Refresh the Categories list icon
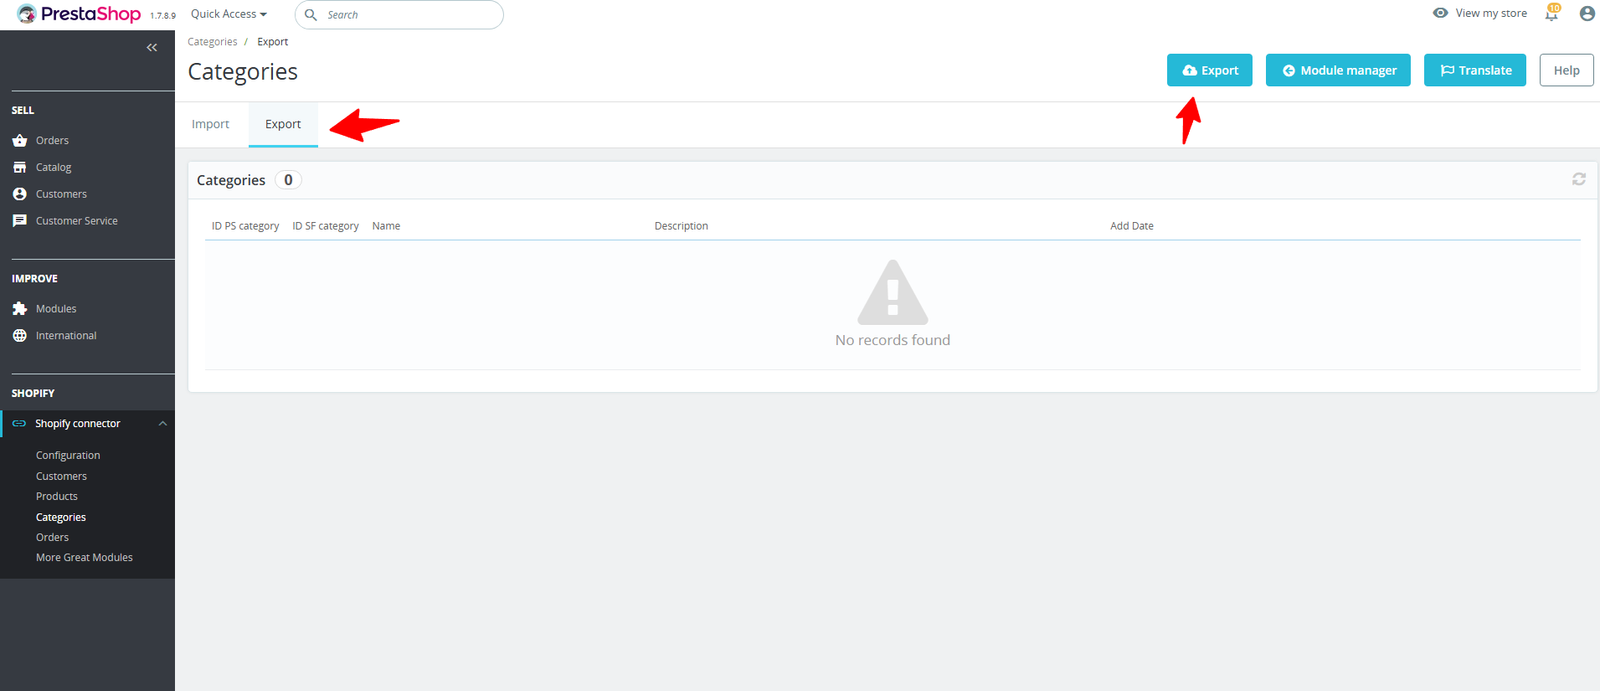This screenshot has width=1600, height=691. point(1579,179)
